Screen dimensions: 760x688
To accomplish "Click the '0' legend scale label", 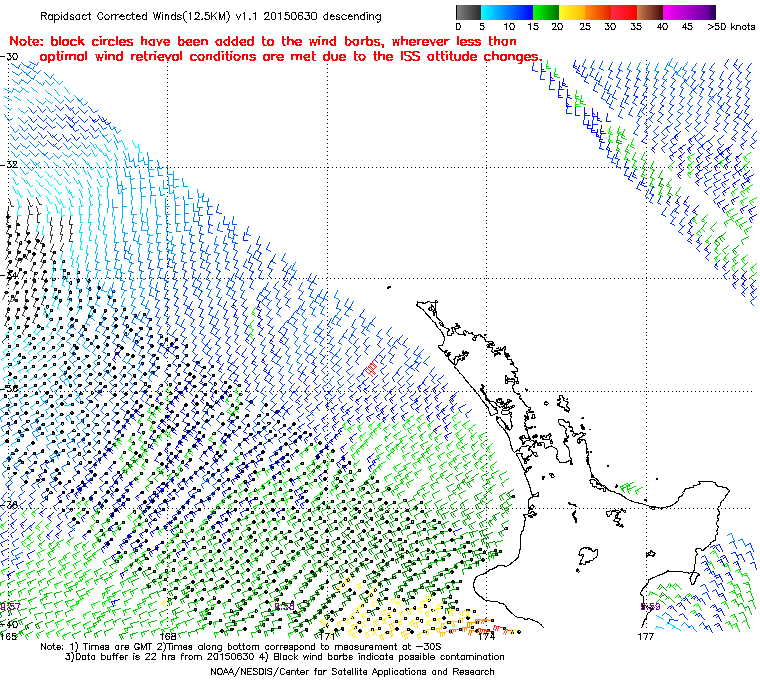I will tap(459, 27).
